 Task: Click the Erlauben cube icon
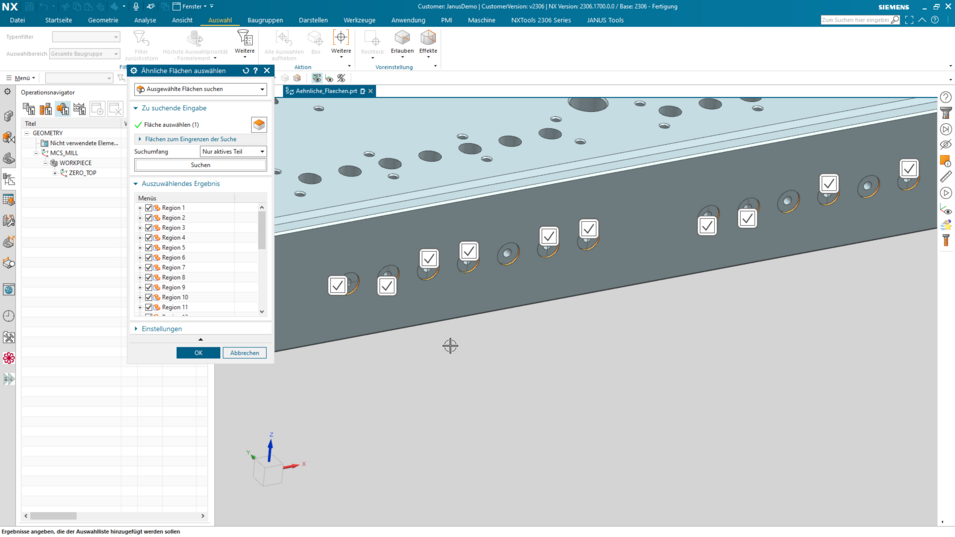pyautogui.click(x=402, y=38)
